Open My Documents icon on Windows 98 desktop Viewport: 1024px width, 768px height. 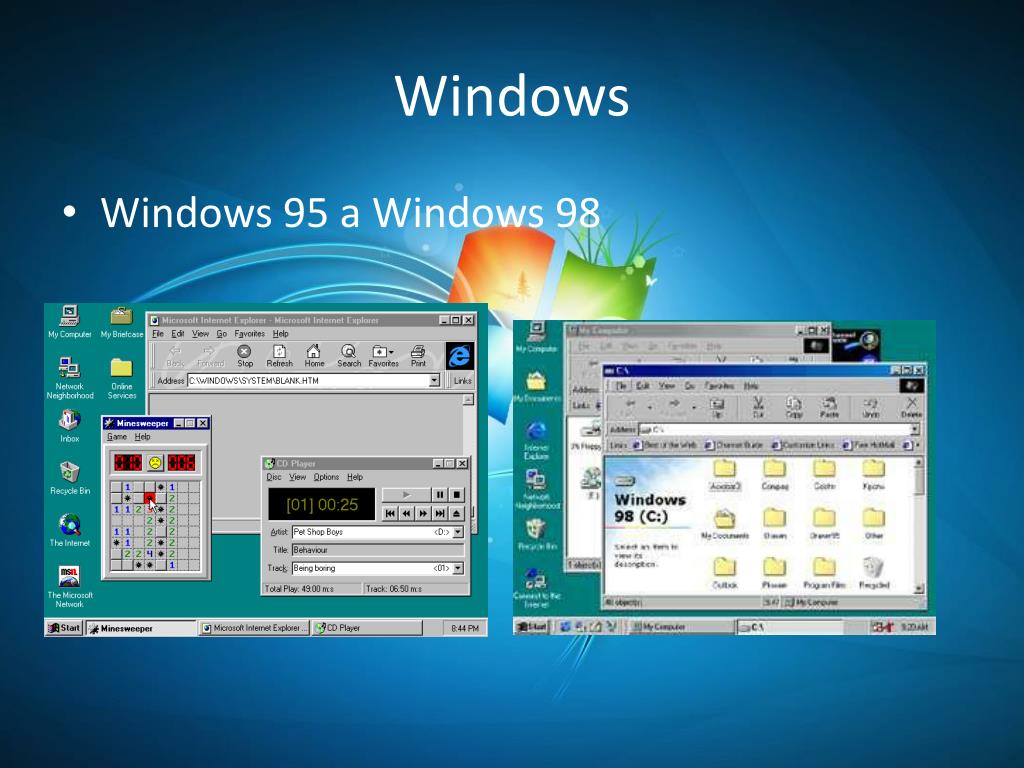coord(536,386)
